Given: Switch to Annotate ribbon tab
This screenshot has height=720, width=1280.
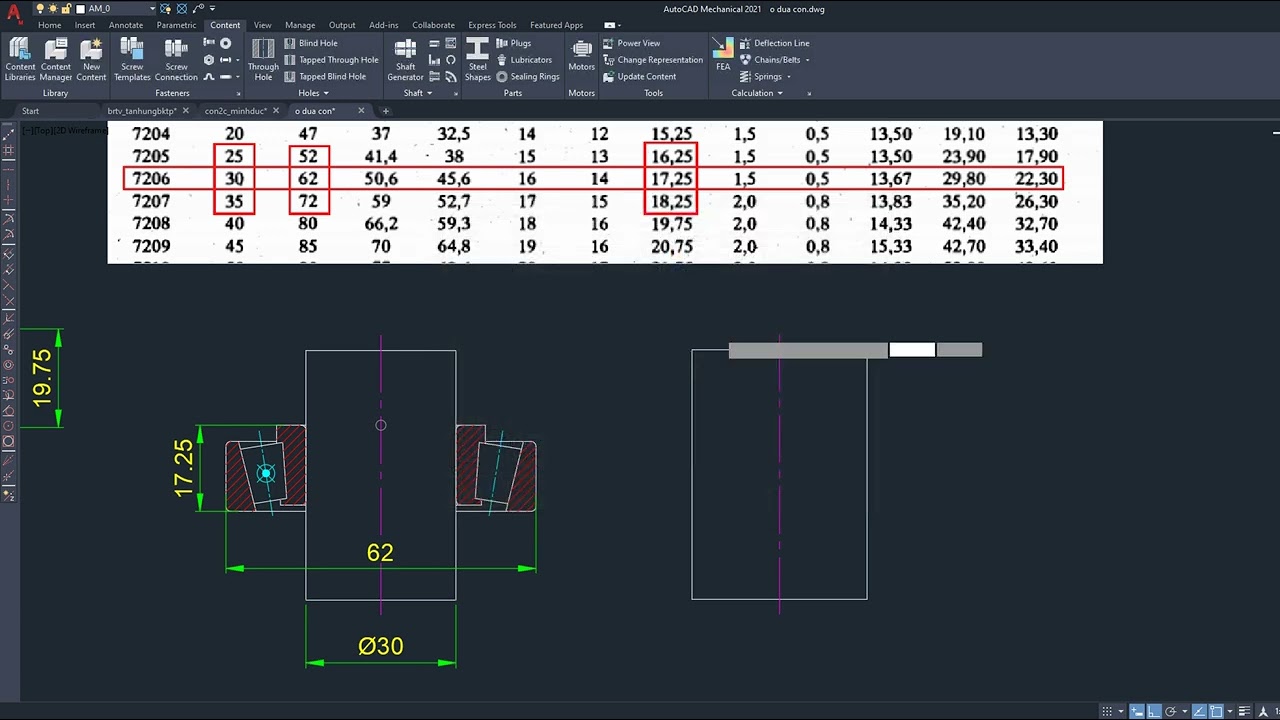Looking at the screenshot, I should pyautogui.click(x=126, y=25).
